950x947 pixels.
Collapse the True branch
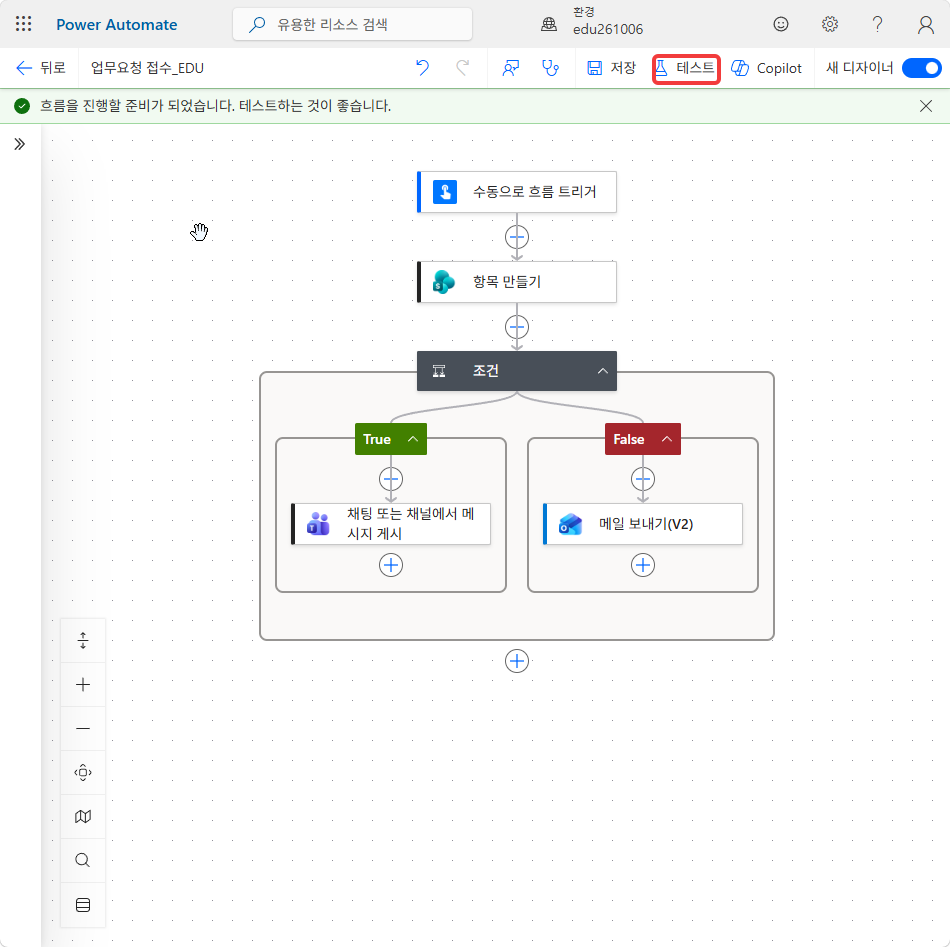413,439
